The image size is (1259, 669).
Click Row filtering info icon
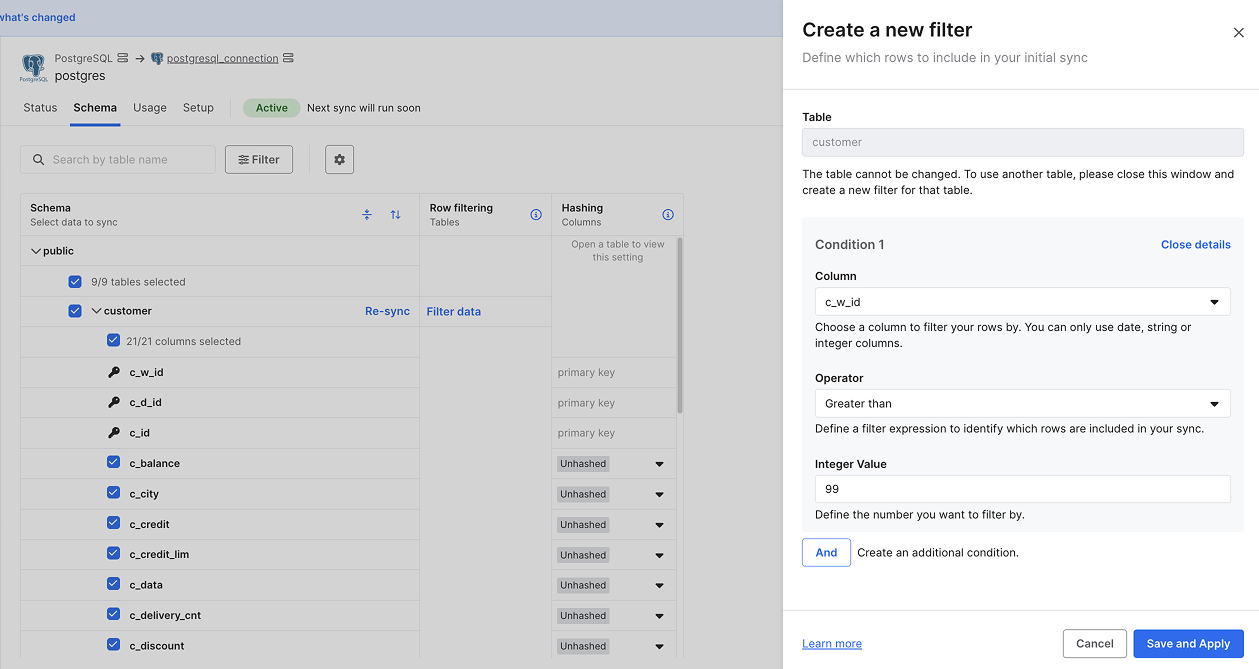pyautogui.click(x=536, y=215)
